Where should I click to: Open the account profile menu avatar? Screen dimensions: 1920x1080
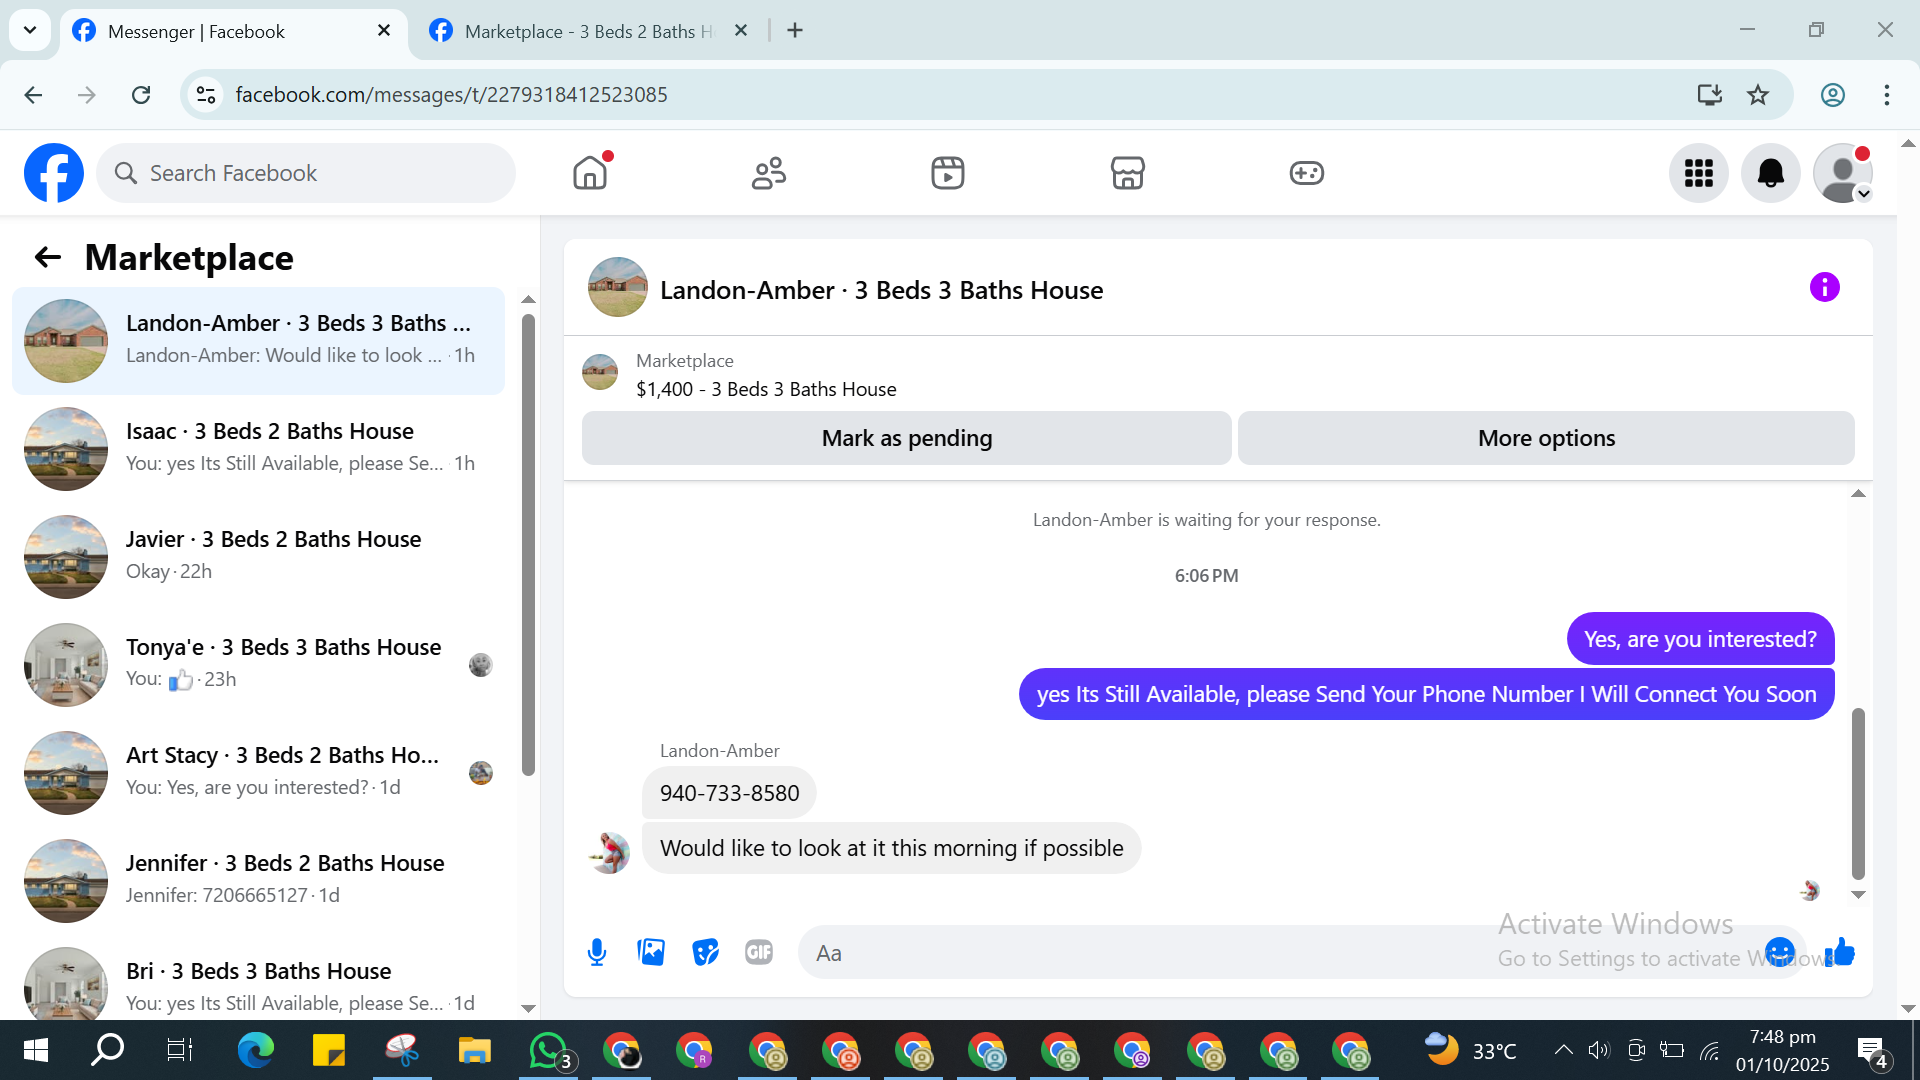(1842, 173)
